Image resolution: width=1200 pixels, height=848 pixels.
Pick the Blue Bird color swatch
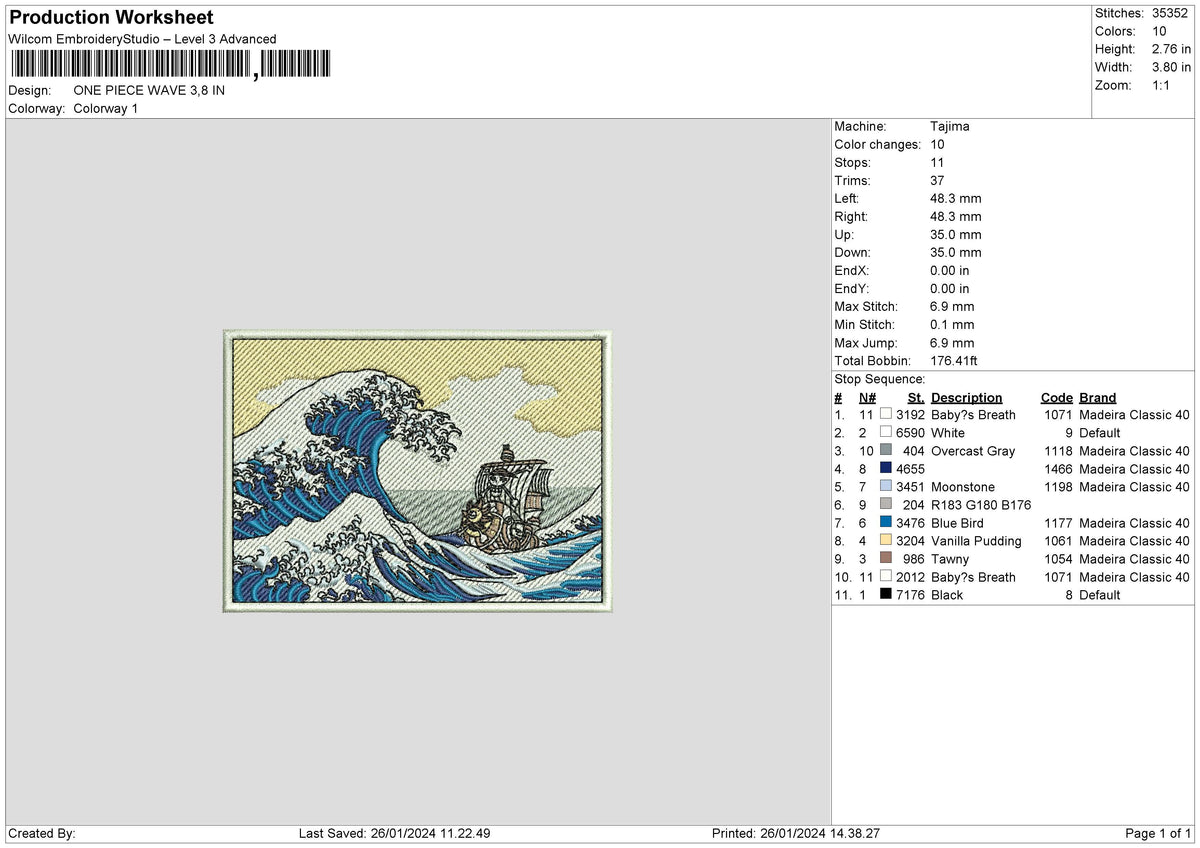click(x=886, y=523)
